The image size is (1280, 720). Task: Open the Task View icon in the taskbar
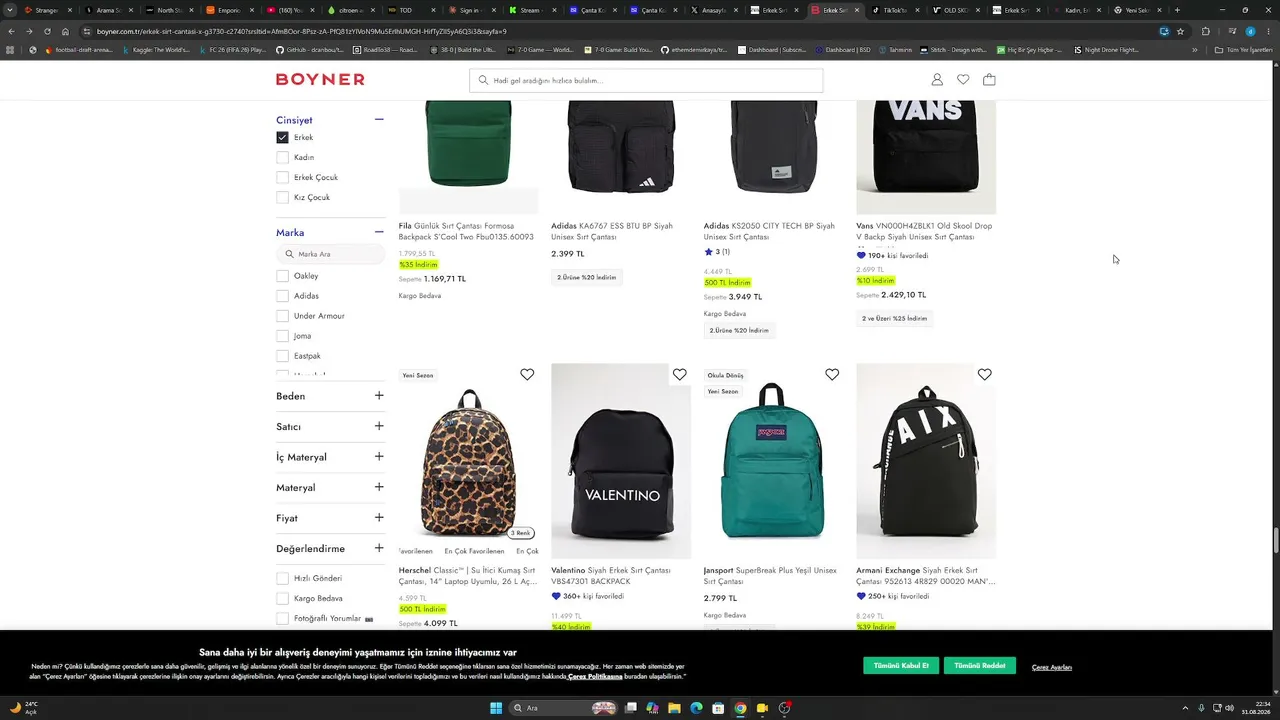(631, 708)
